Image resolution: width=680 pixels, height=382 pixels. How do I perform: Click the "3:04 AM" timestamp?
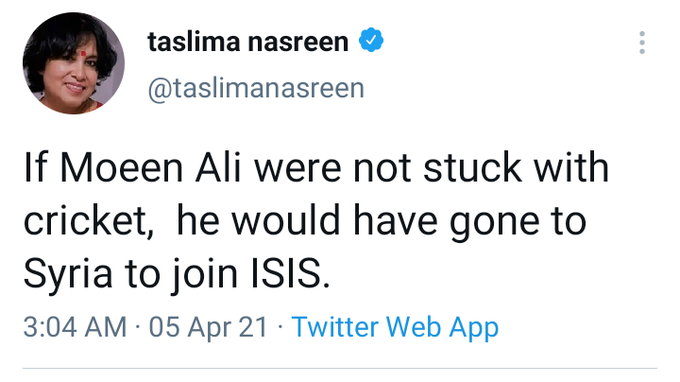pos(75,327)
